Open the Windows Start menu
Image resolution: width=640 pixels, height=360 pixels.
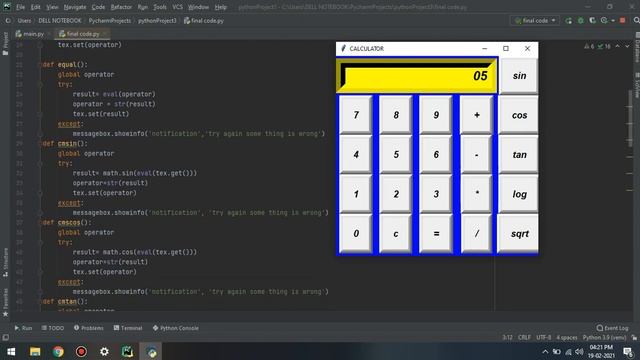point(11,351)
